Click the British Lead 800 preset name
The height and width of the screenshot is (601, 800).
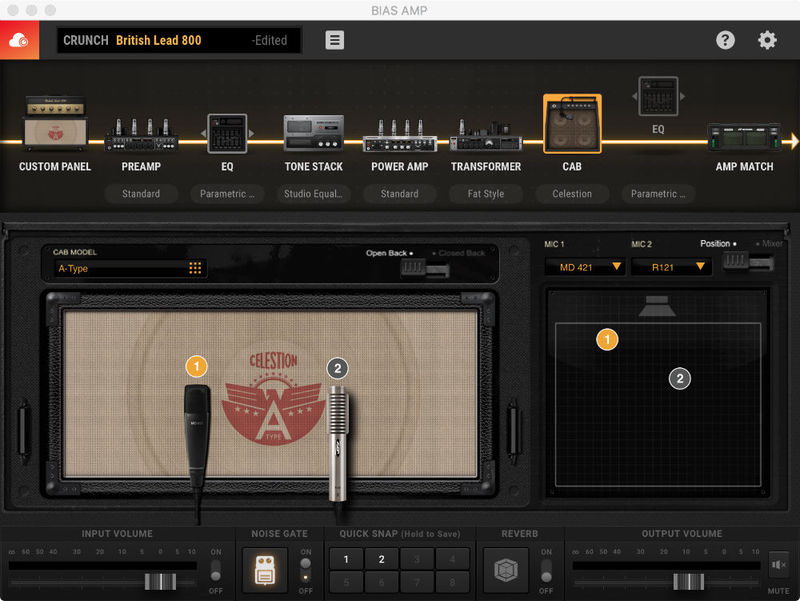pos(159,40)
